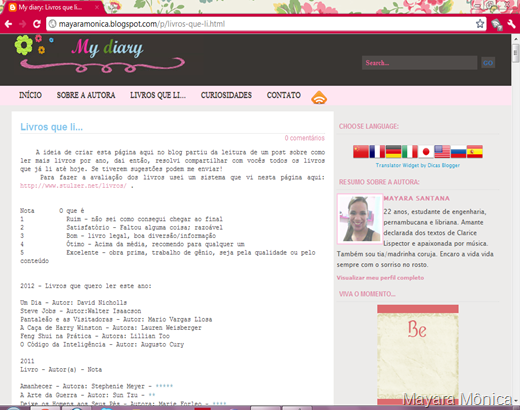This screenshot has height=410, width=520.
Task: Translate page using the Italian flag
Action: pos(410,152)
